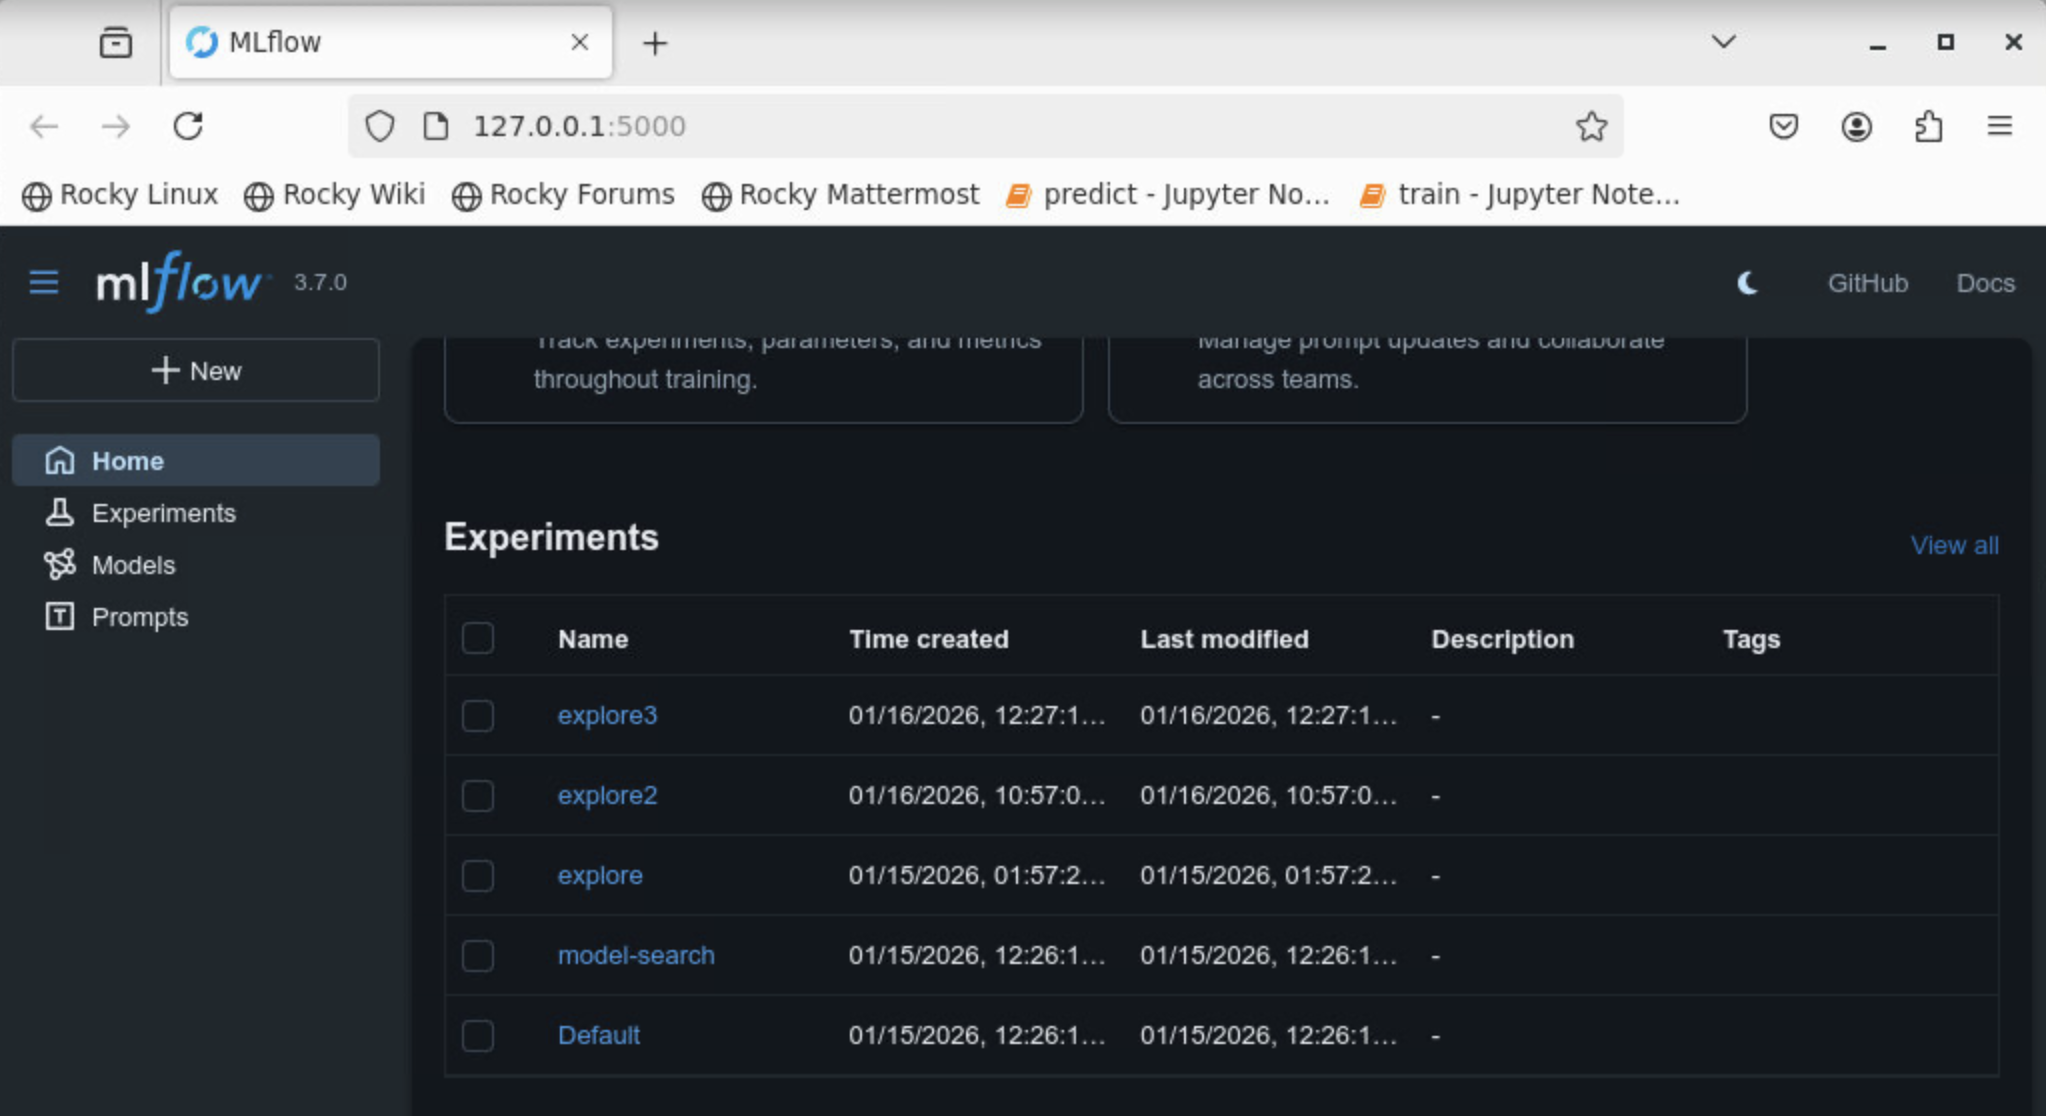Screen dimensions: 2046x1116
Task: Toggle the MLflow sidebar hamburger menu
Action: click(x=44, y=283)
